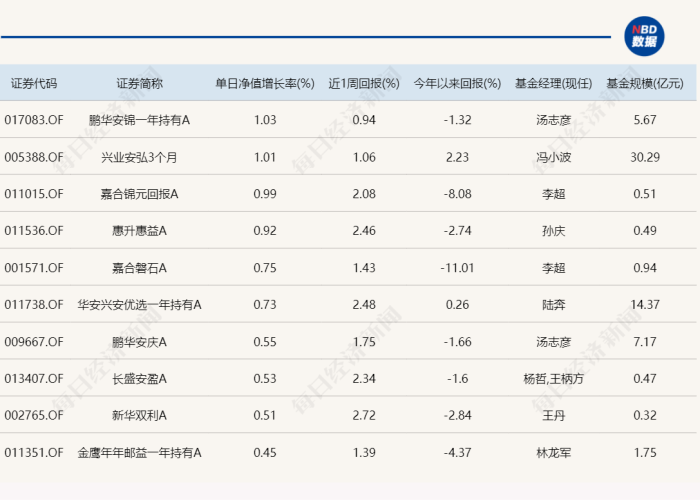Select the 证券代码 column header
This screenshot has width=700, height=500.
[34, 83]
